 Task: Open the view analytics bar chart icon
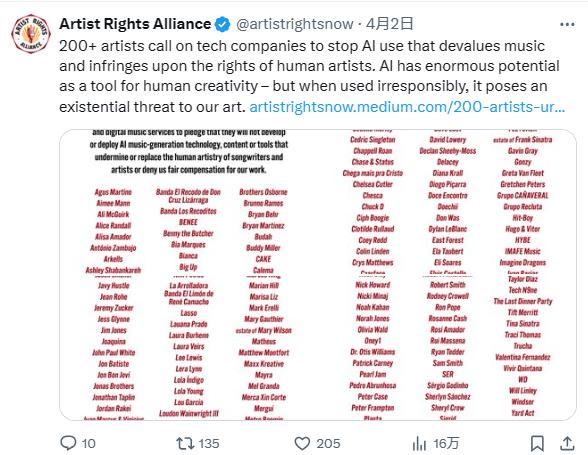coord(419,444)
